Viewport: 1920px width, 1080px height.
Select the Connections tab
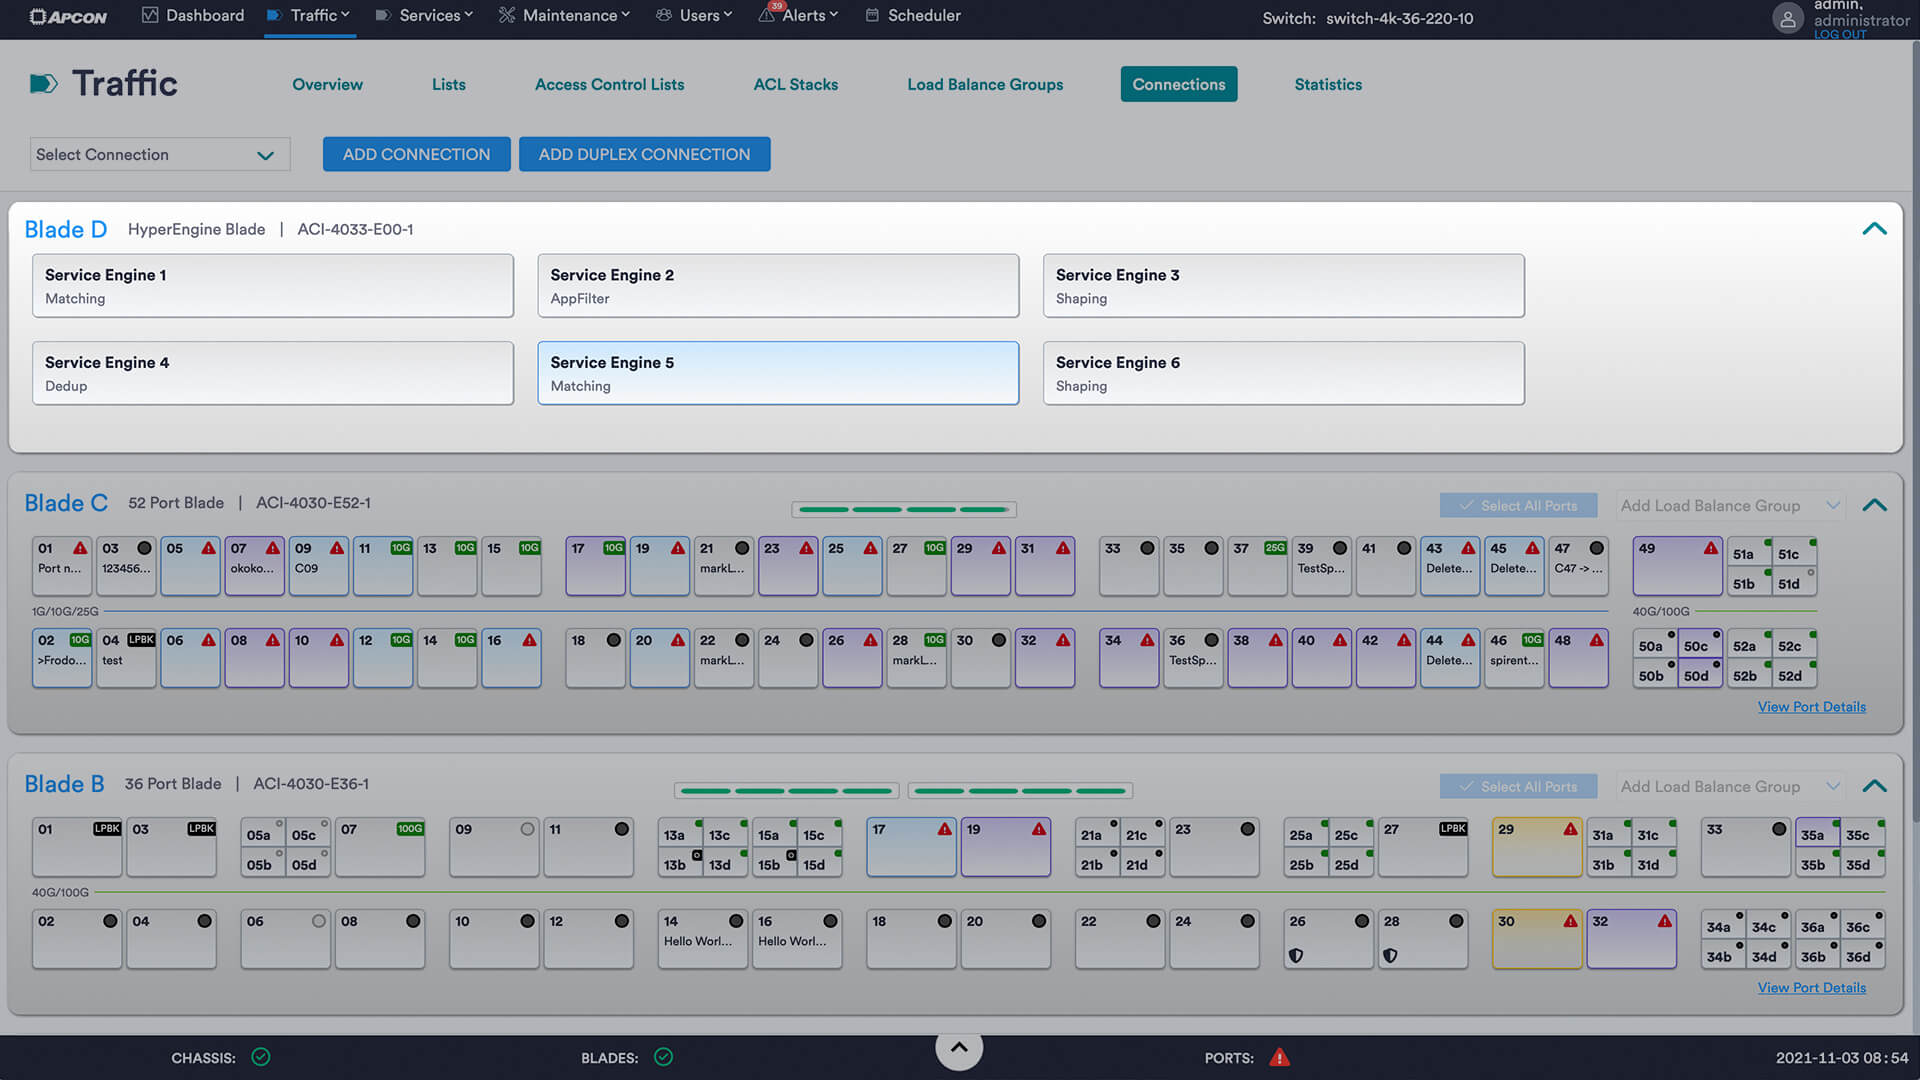1178,83
